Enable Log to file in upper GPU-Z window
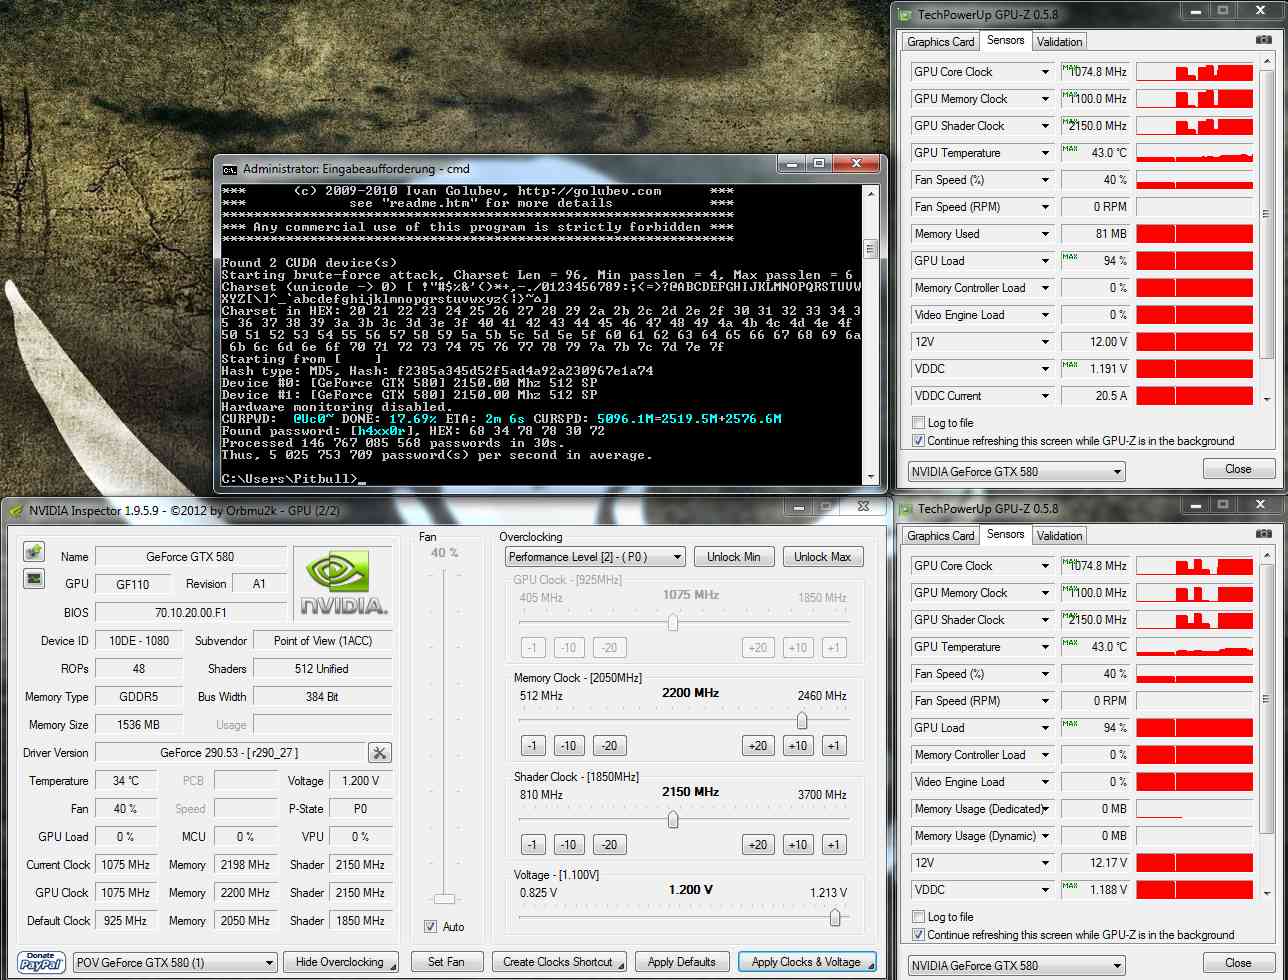The image size is (1288, 980). coord(919,422)
